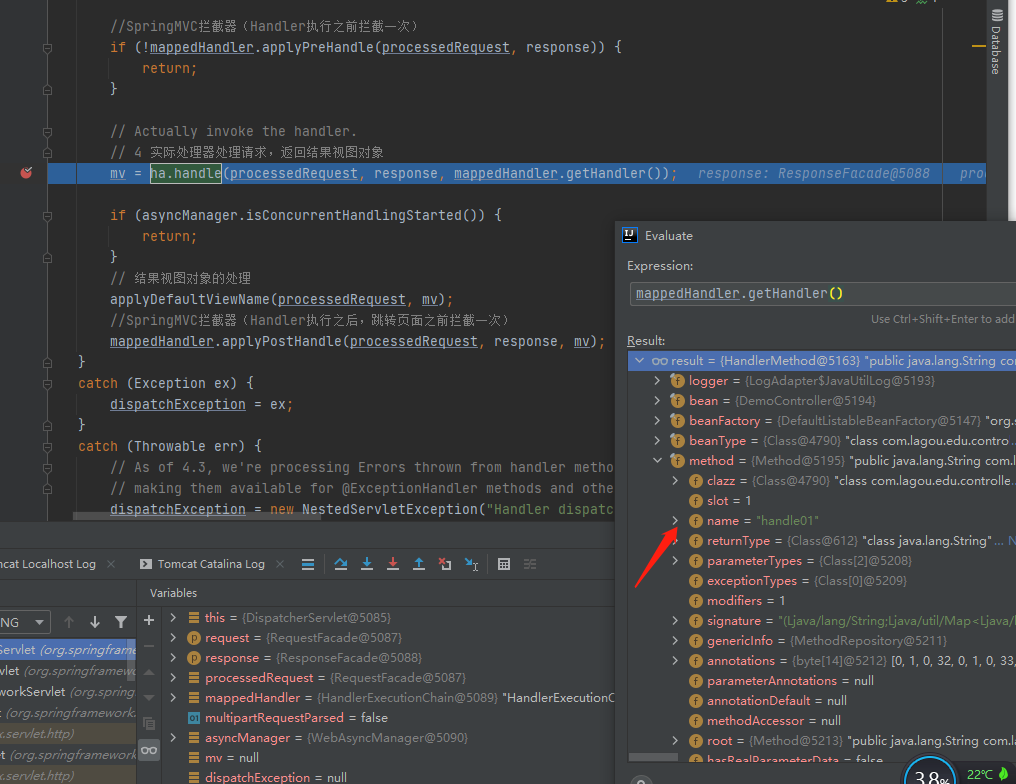Click the Step Into down-arrow icon
Image resolution: width=1016 pixels, height=784 pixels.
click(x=369, y=563)
